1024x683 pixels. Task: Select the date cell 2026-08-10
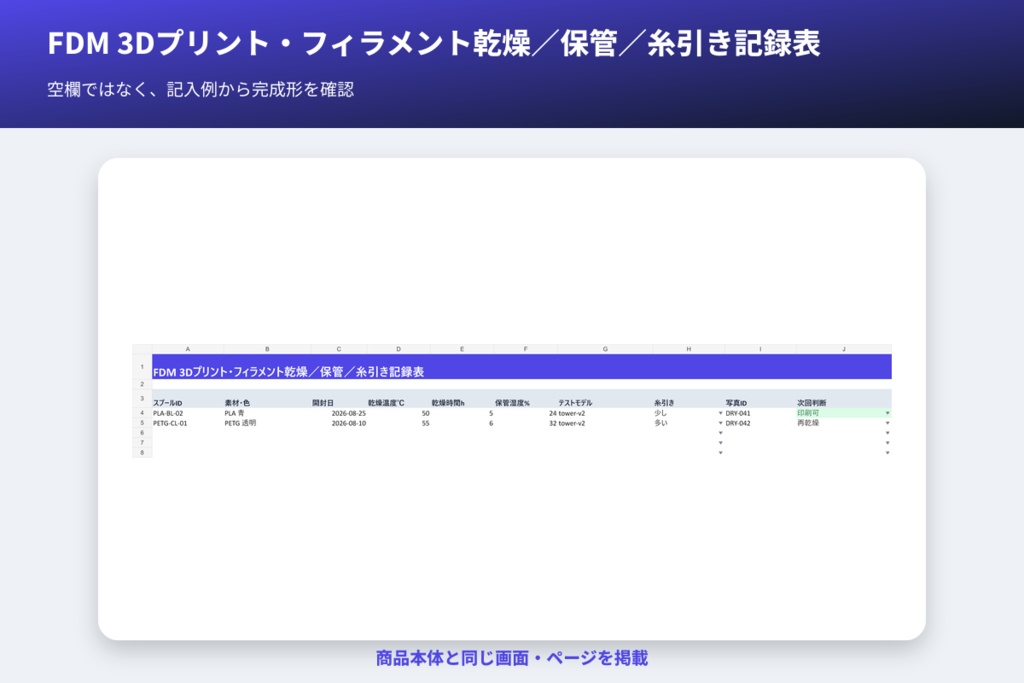339,423
